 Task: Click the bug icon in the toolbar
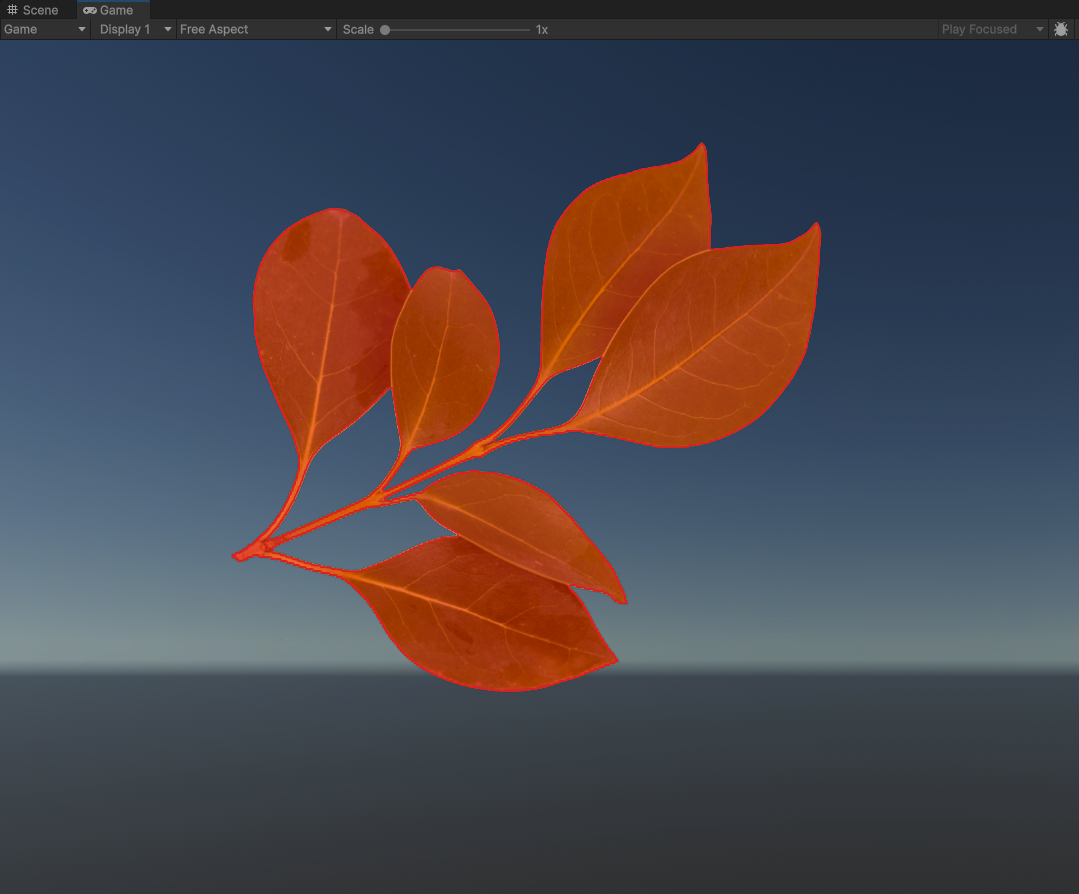pos(1061,29)
